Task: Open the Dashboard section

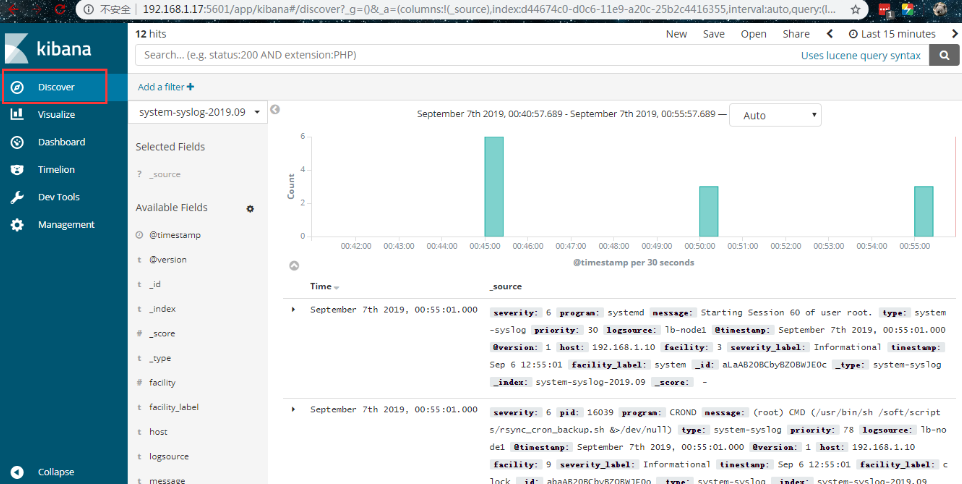Action: point(61,142)
